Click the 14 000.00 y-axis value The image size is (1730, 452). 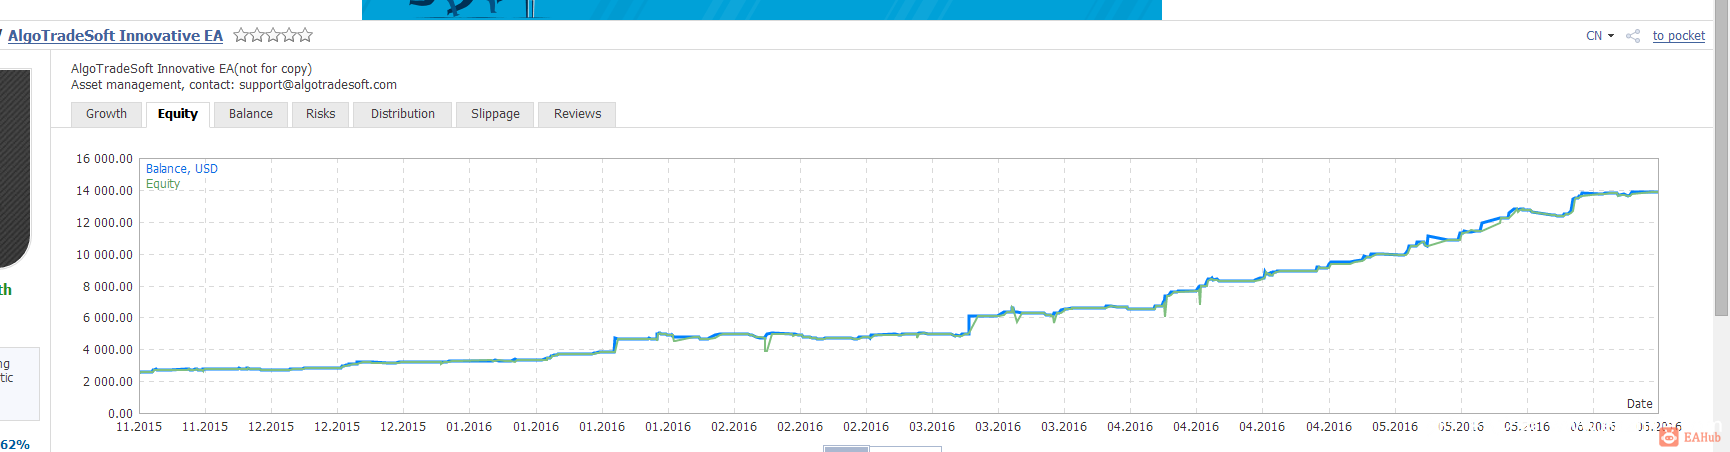tap(104, 191)
